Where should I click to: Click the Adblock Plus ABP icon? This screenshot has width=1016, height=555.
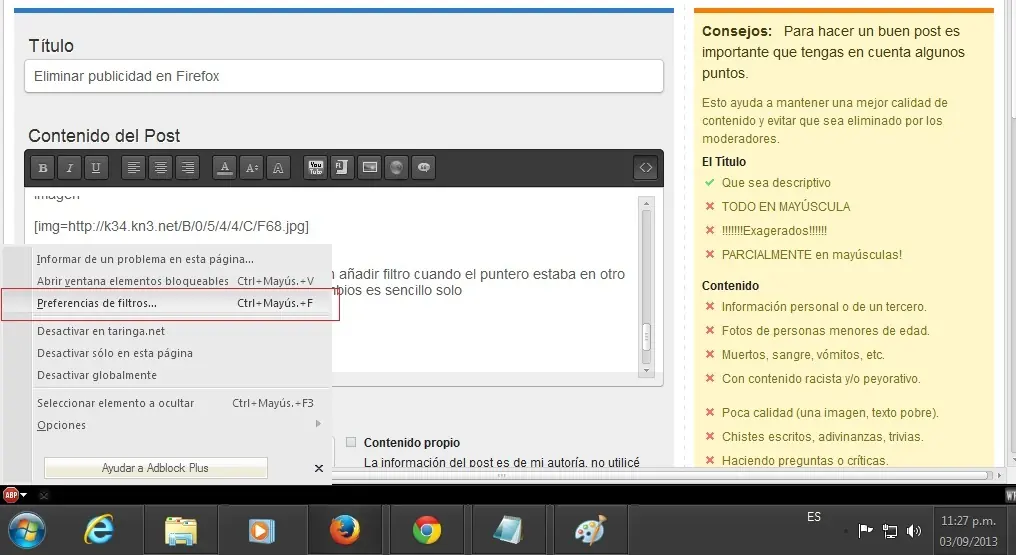[10, 495]
